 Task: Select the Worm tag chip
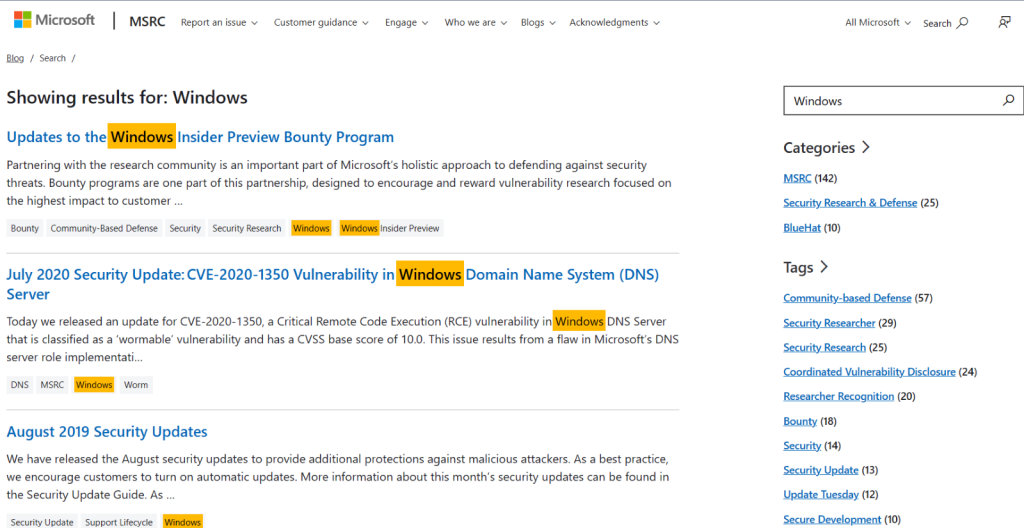pos(136,385)
